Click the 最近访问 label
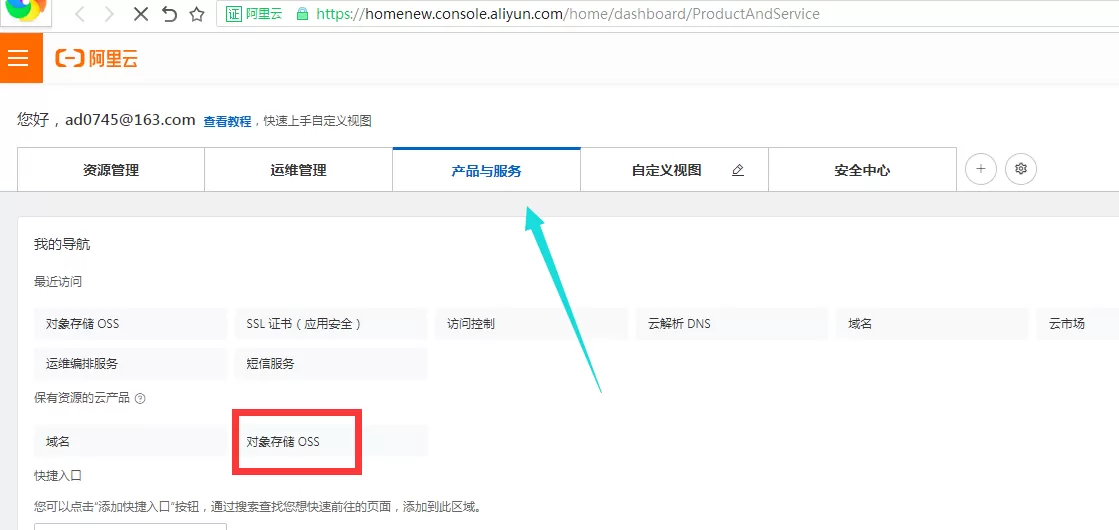 58,281
